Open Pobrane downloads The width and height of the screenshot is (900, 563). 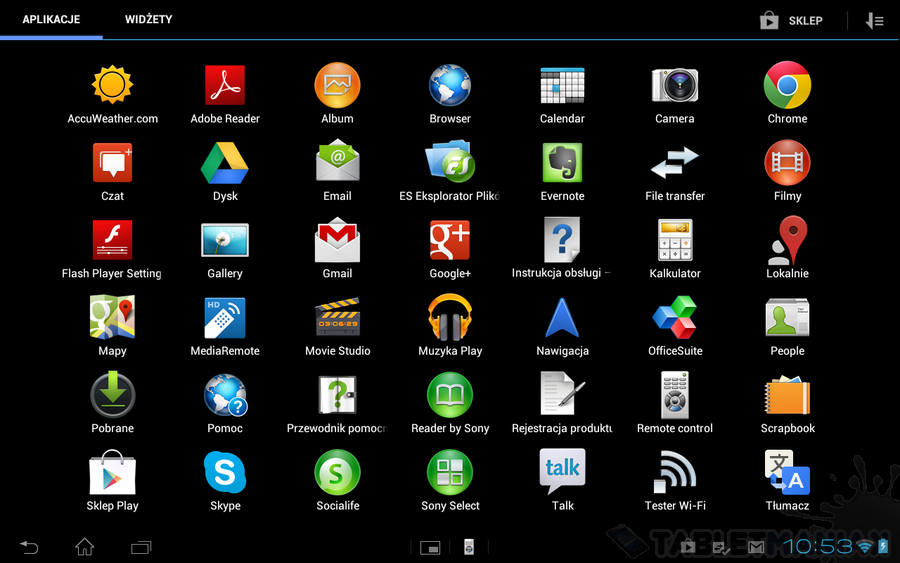pos(112,395)
